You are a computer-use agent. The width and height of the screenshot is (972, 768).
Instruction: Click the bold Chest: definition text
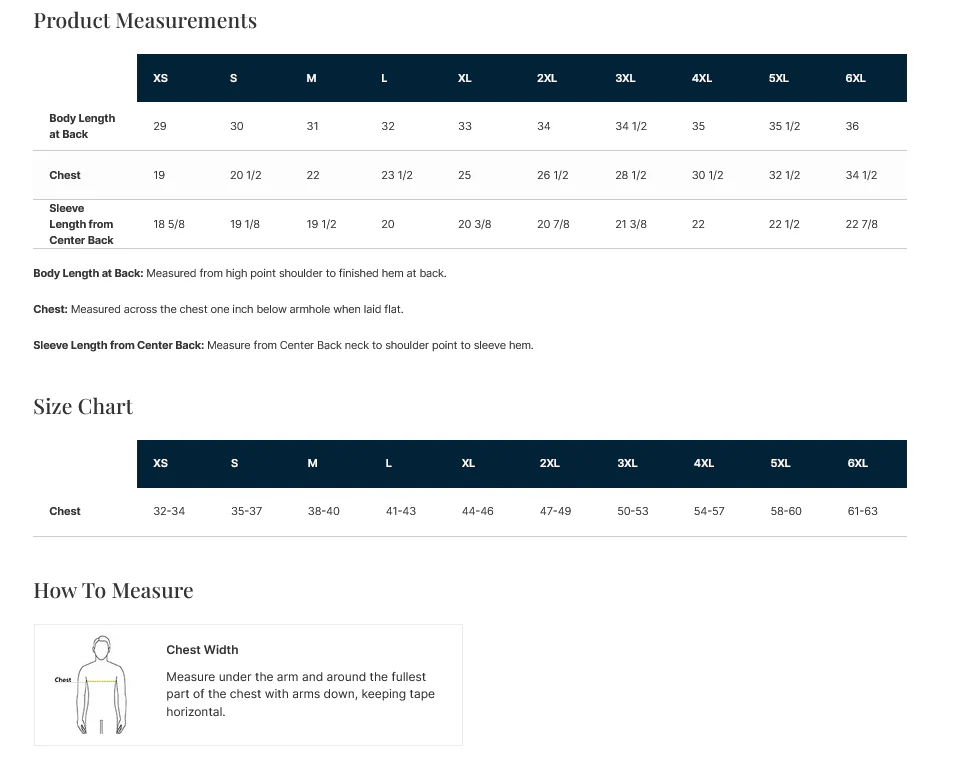pos(50,309)
